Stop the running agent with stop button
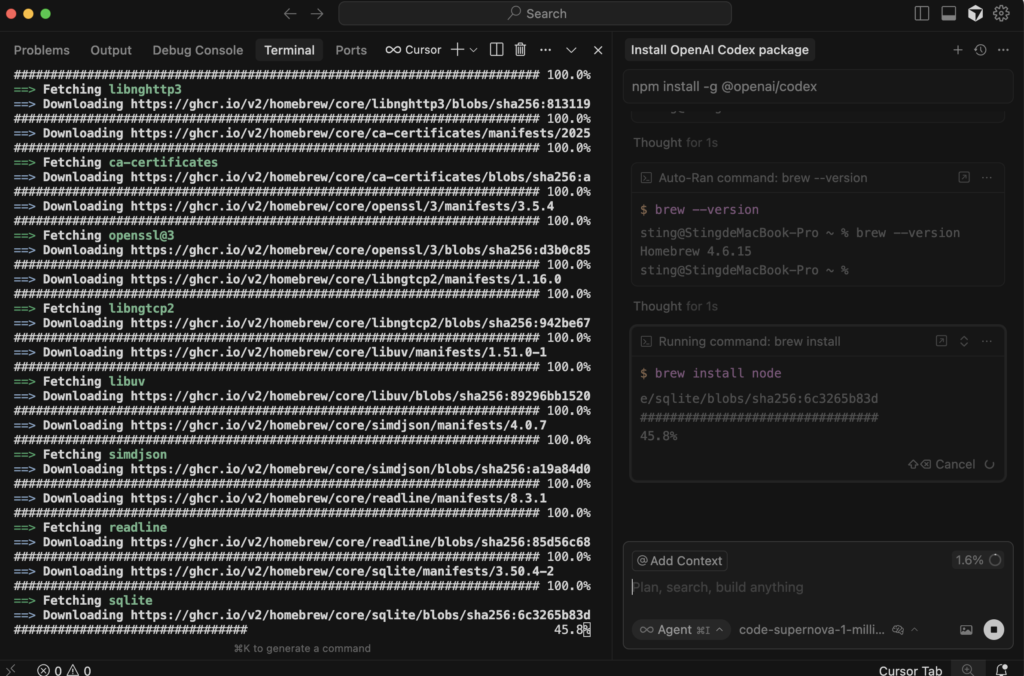The width and height of the screenshot is (1024, 676). [x=993, y=629]
